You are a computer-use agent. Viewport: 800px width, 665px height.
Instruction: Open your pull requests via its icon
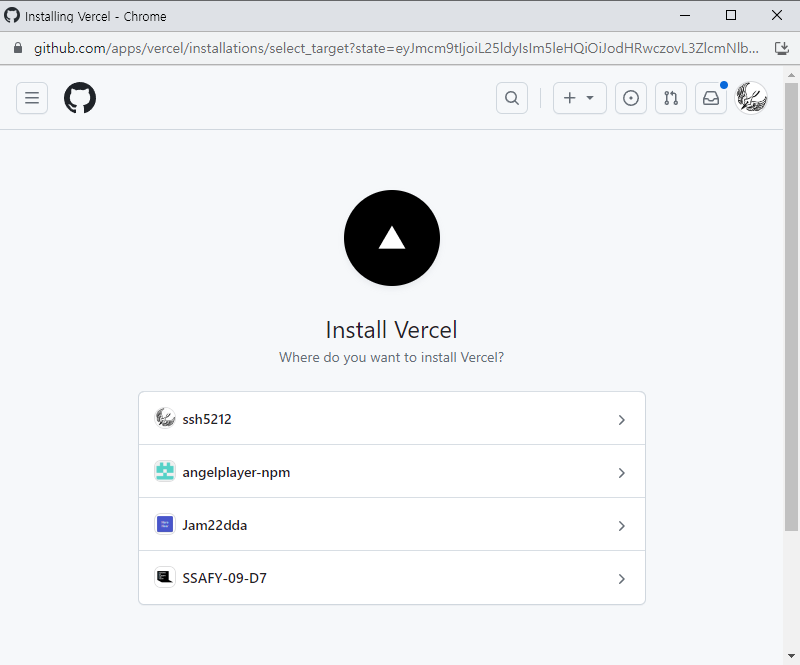pos(670,97)
